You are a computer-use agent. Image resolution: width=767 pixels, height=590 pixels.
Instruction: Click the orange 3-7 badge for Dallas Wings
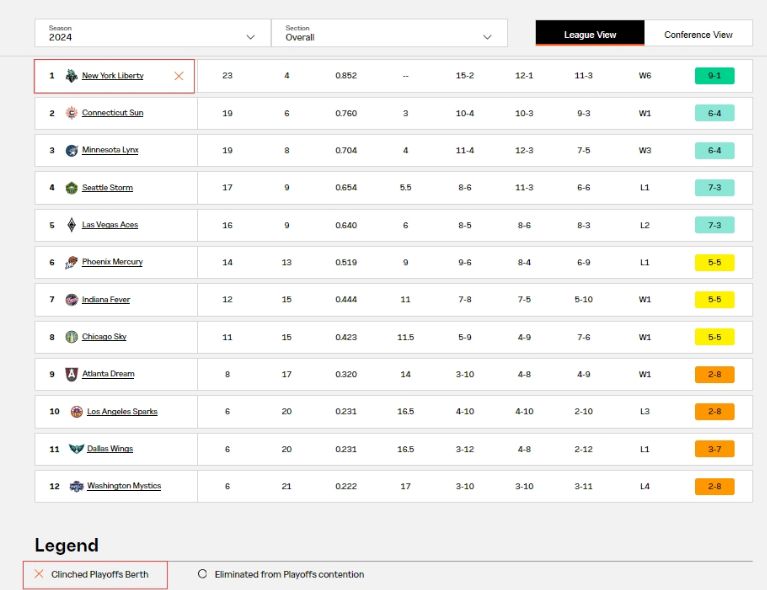click(715, 449)
